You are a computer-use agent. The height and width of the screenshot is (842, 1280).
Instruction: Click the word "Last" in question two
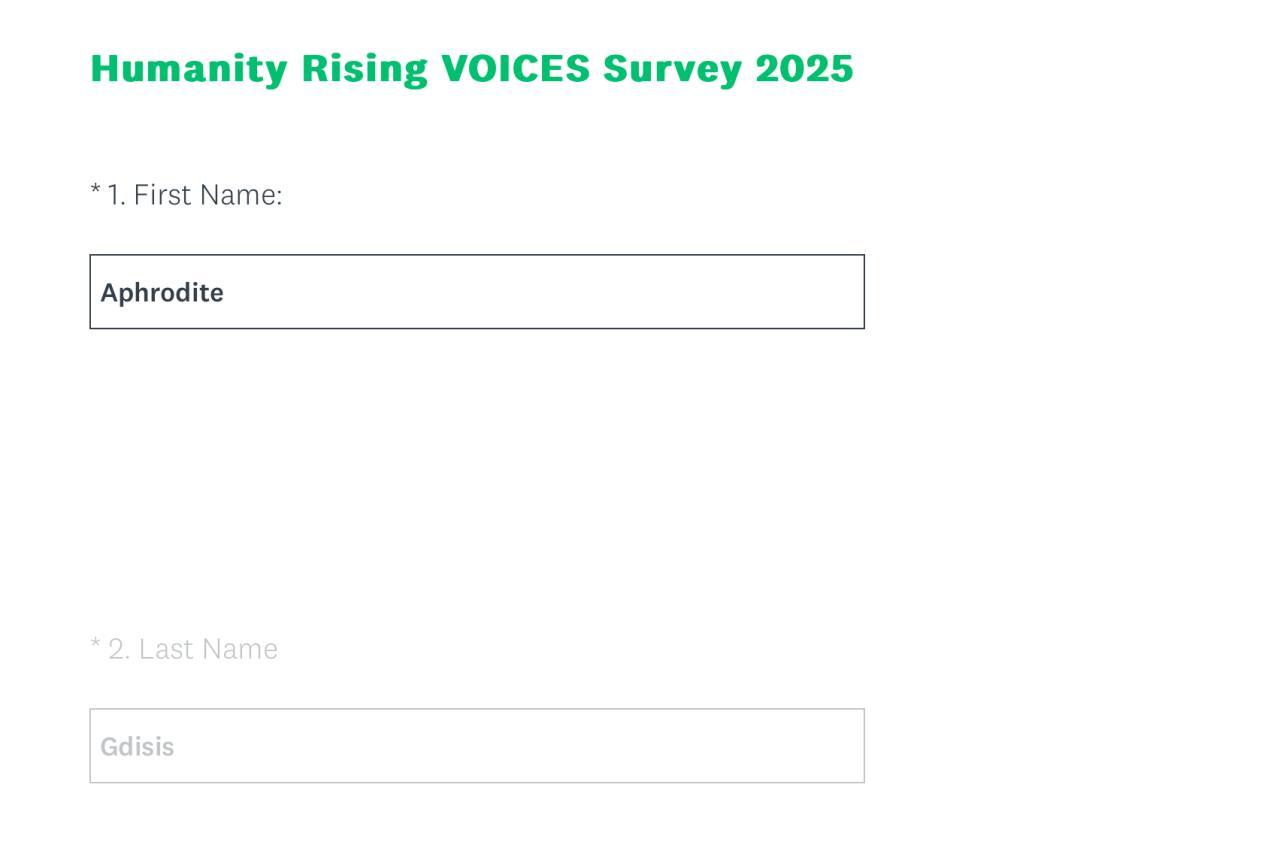pos(165,649)
